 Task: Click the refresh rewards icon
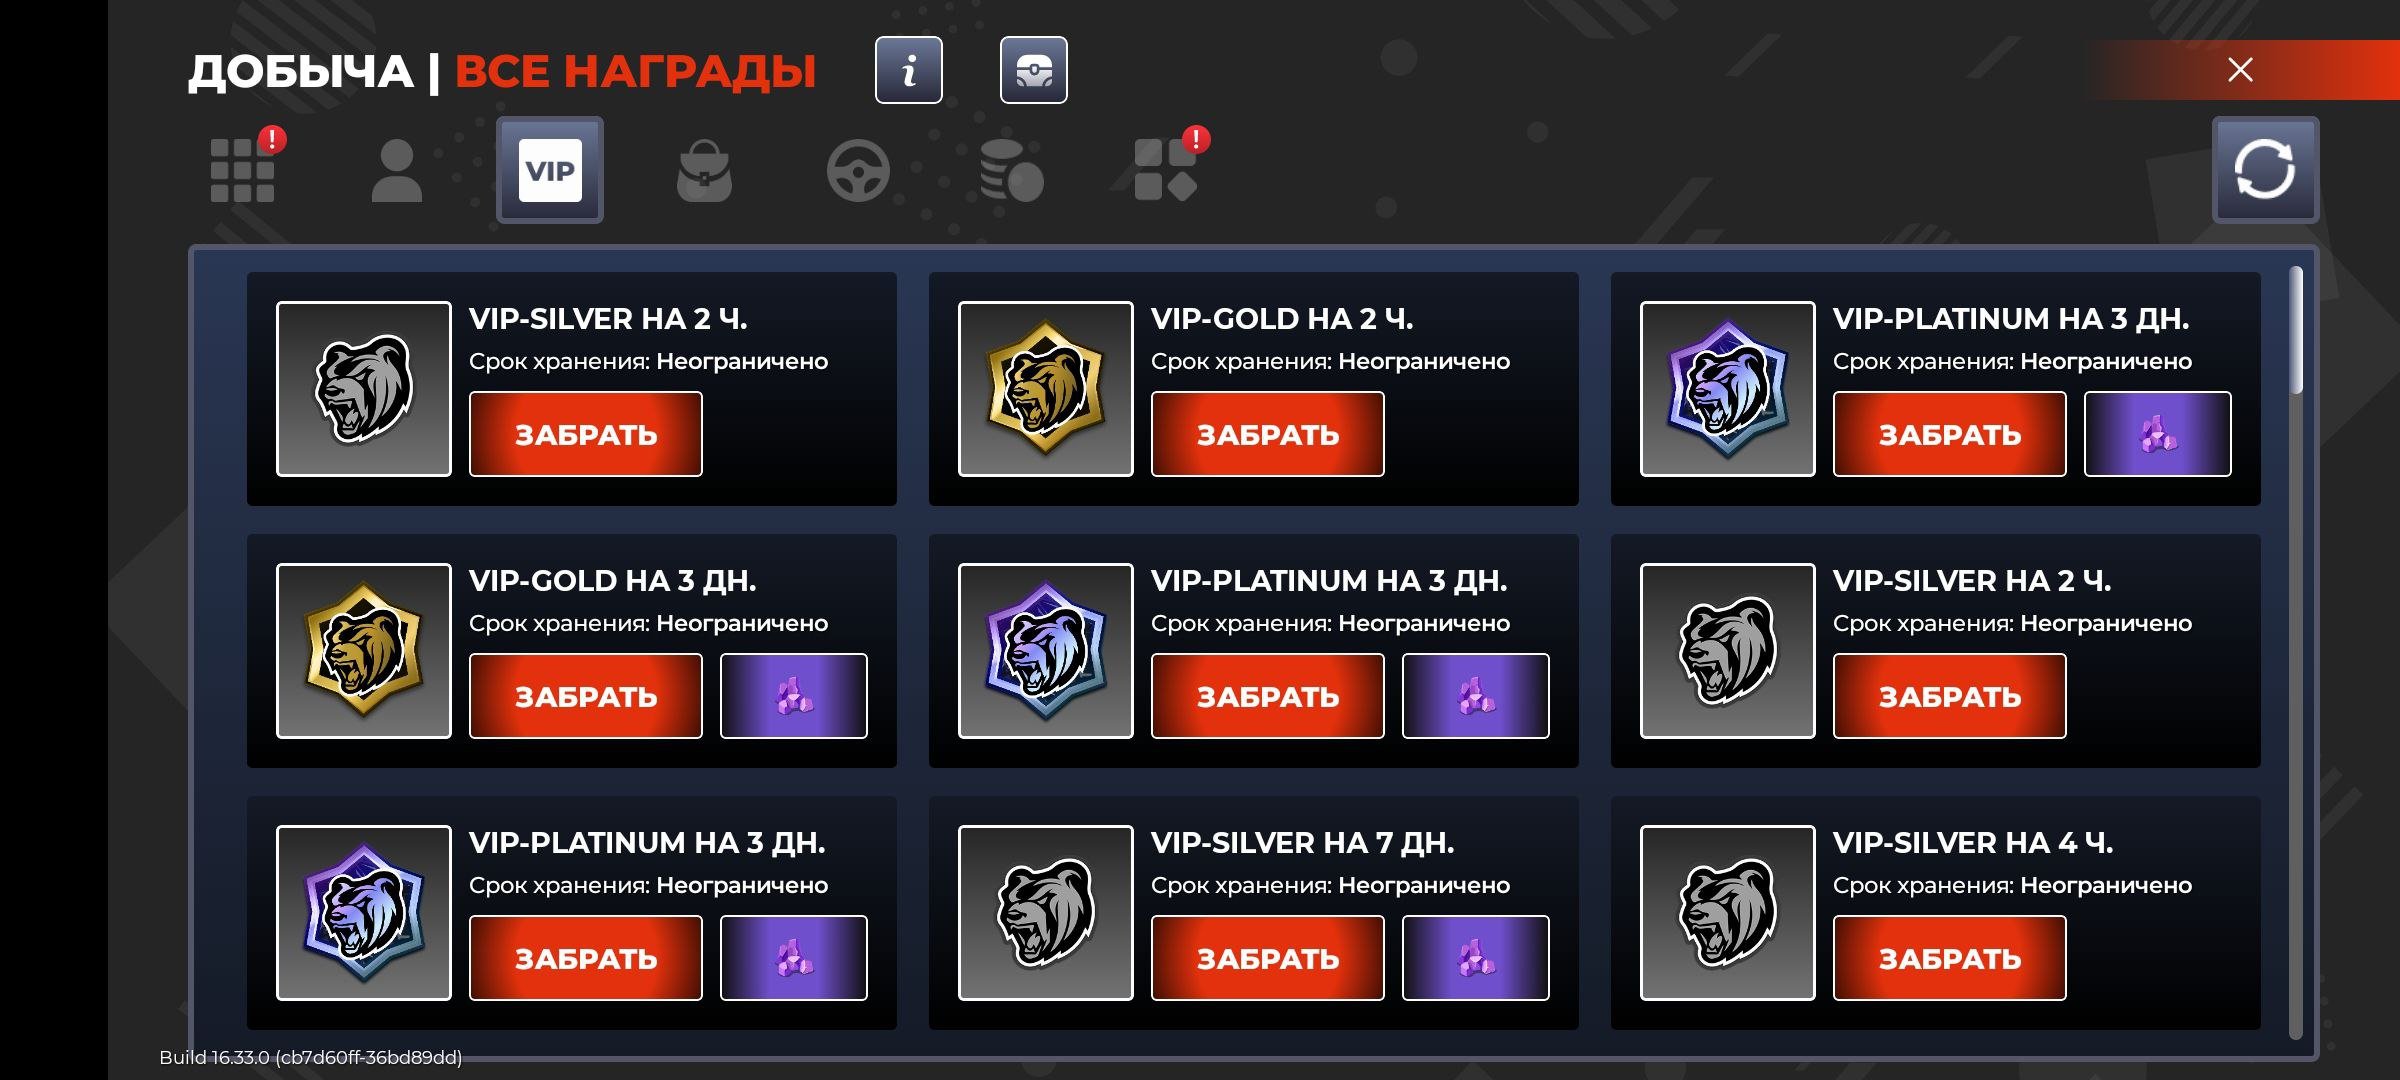pos(2265,169)
